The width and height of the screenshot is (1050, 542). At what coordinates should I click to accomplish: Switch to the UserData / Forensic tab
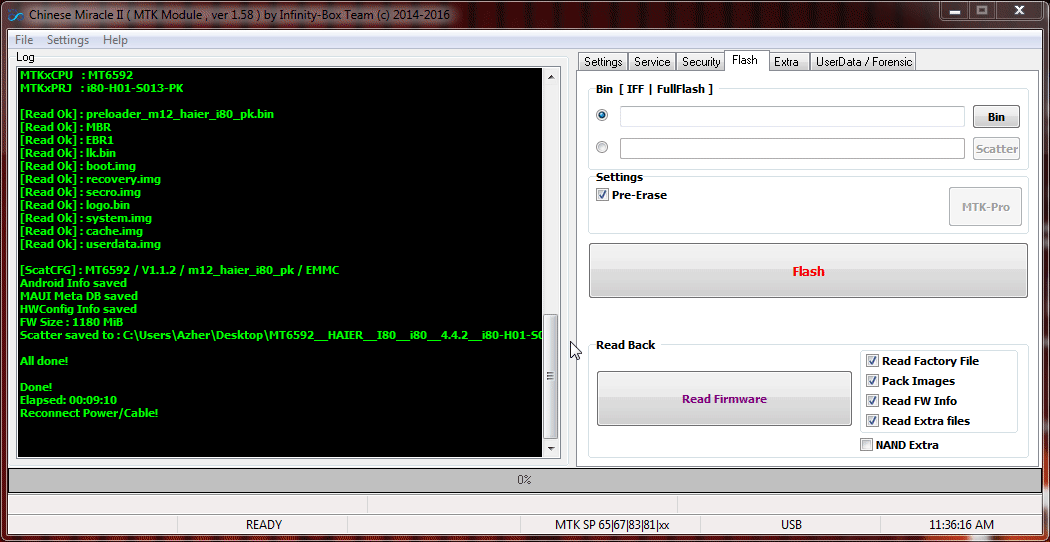click(863, 62)
